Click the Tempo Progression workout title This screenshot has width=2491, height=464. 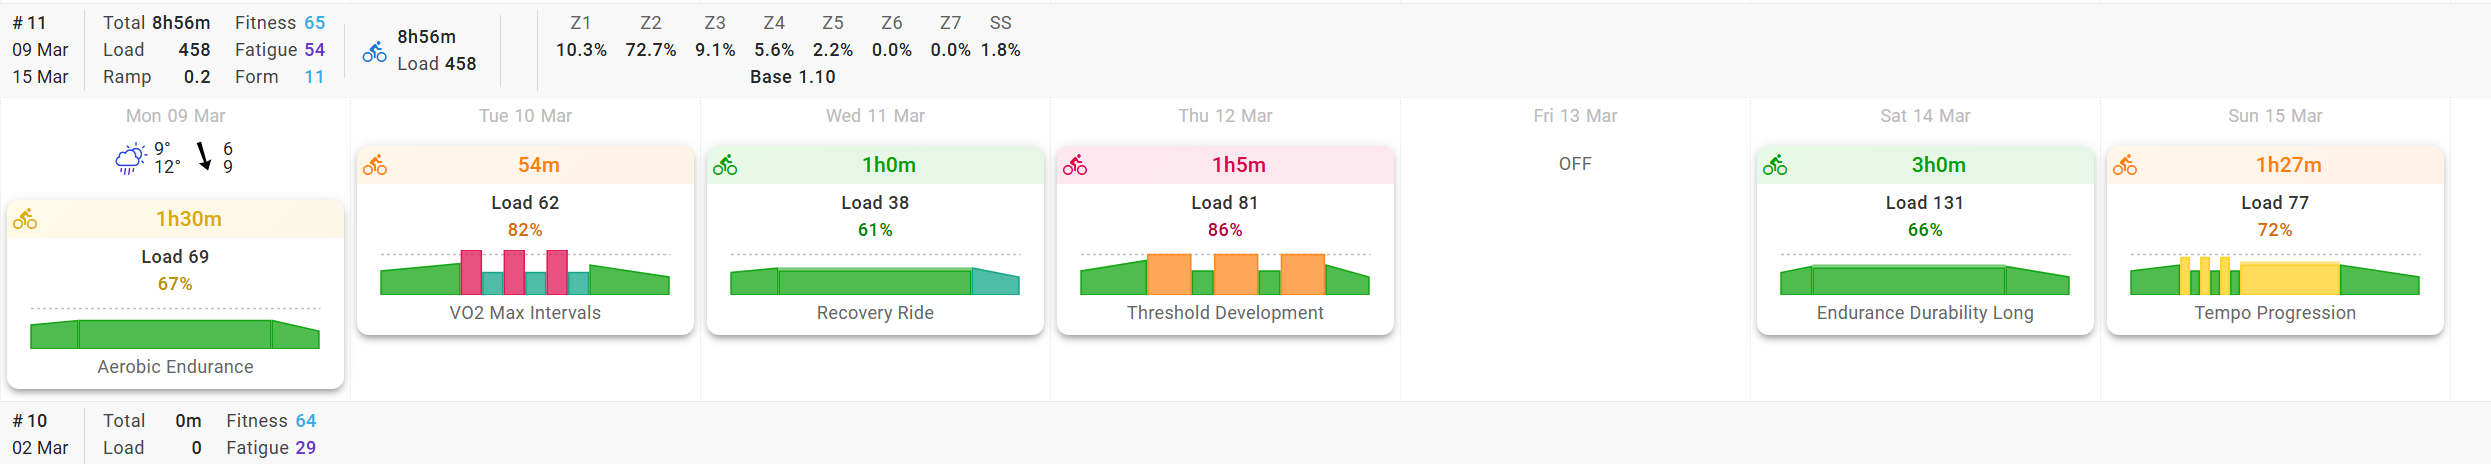[2275, 313]
